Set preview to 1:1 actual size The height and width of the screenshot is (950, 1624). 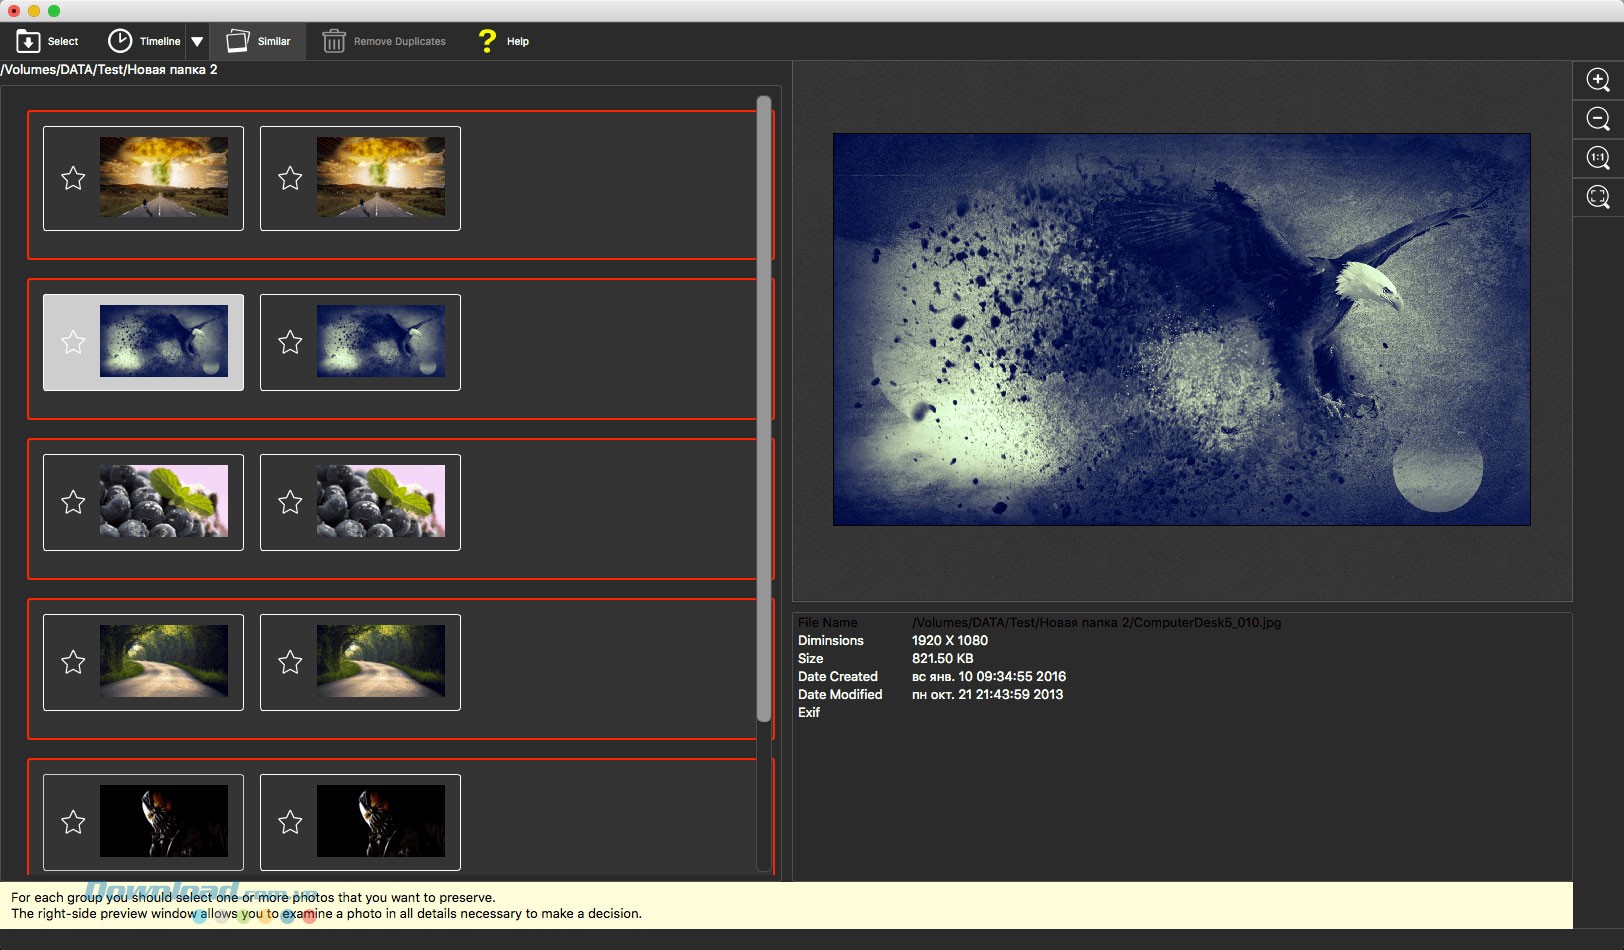pos(1598,158)
